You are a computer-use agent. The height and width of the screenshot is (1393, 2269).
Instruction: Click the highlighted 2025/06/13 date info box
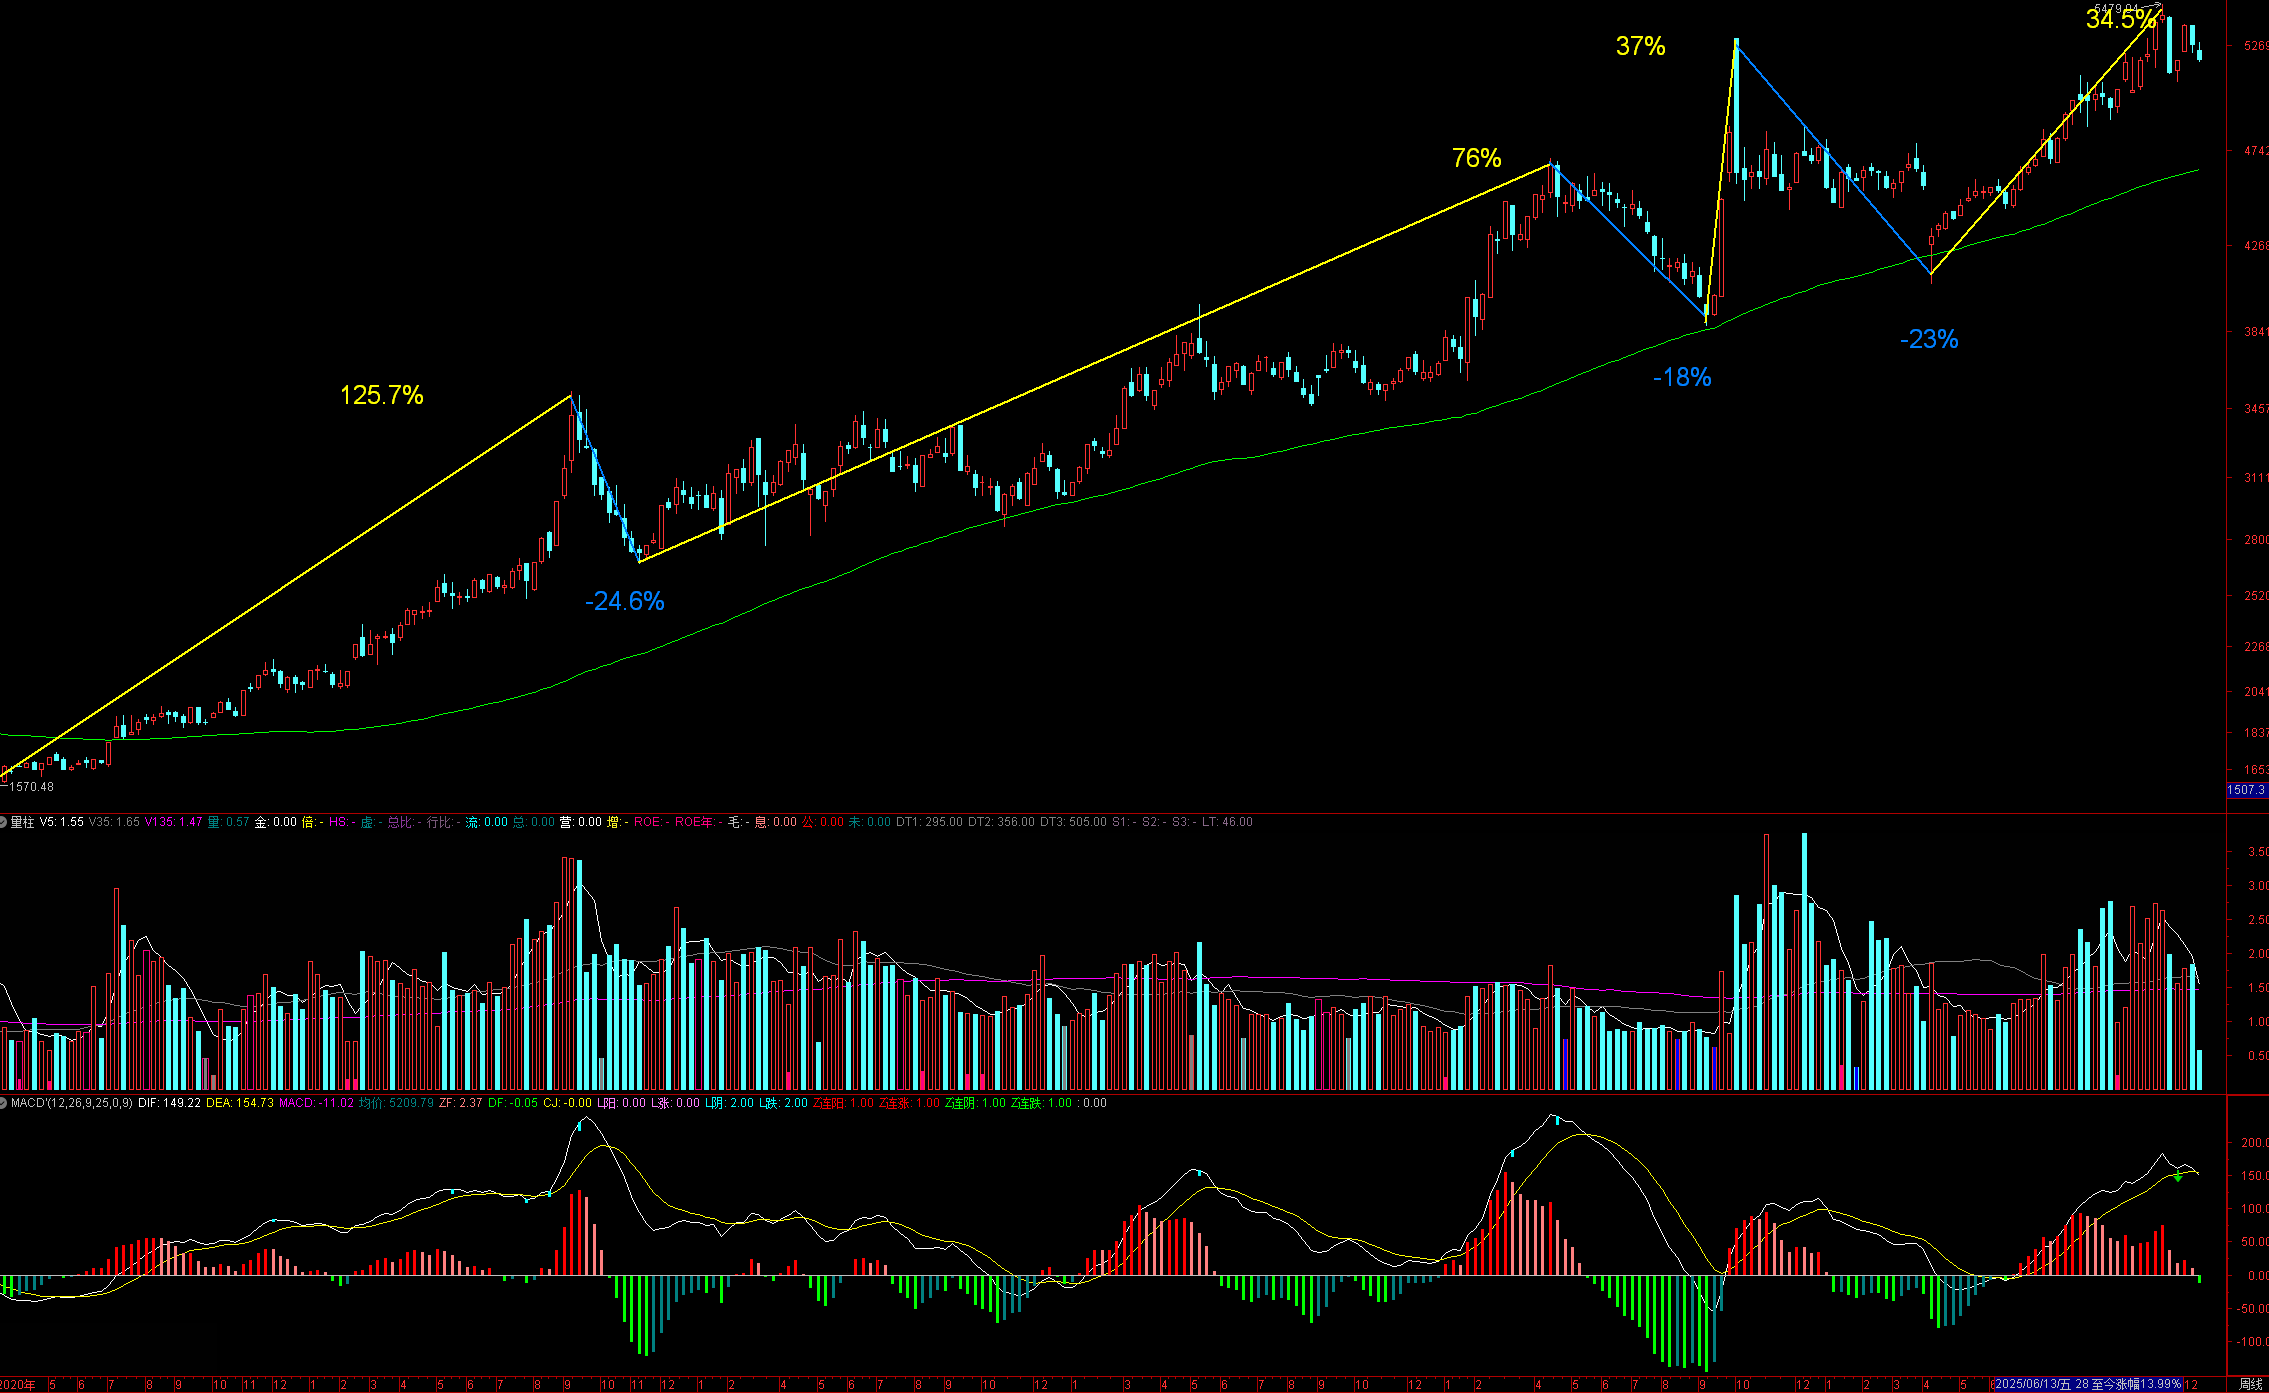coord(2087,1384)
